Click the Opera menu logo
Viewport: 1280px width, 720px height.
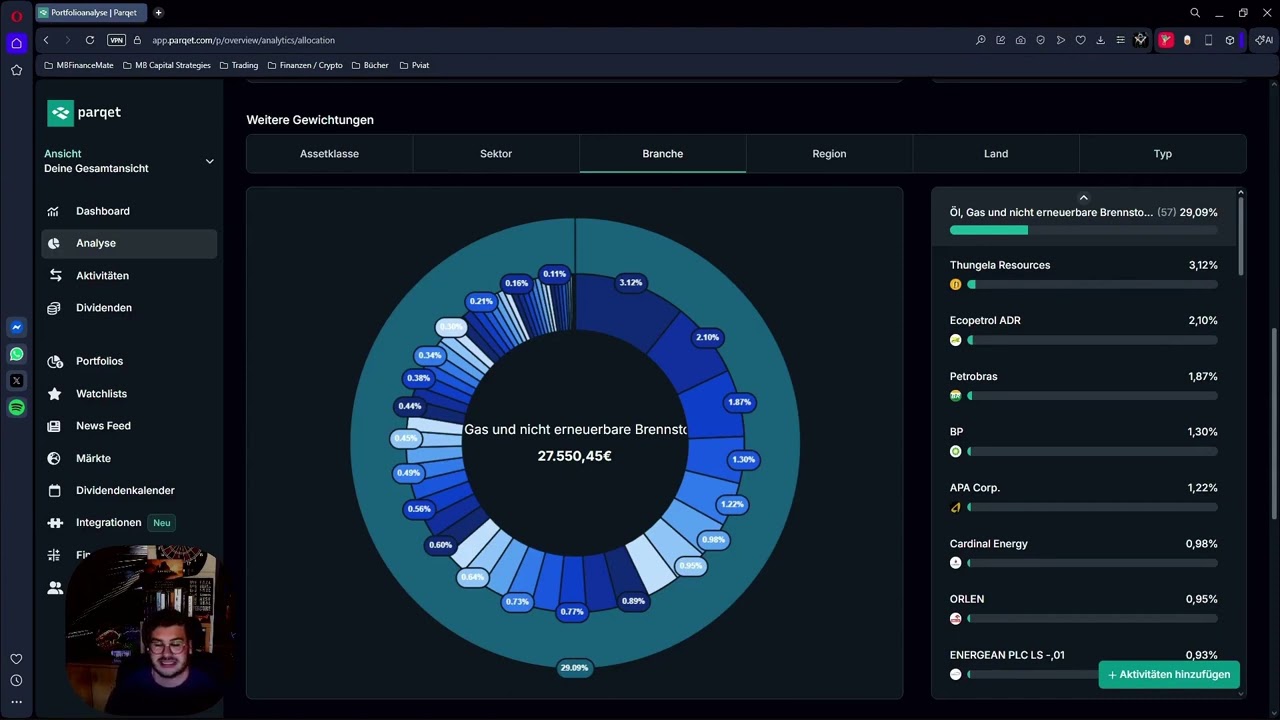tap(16, 14)
